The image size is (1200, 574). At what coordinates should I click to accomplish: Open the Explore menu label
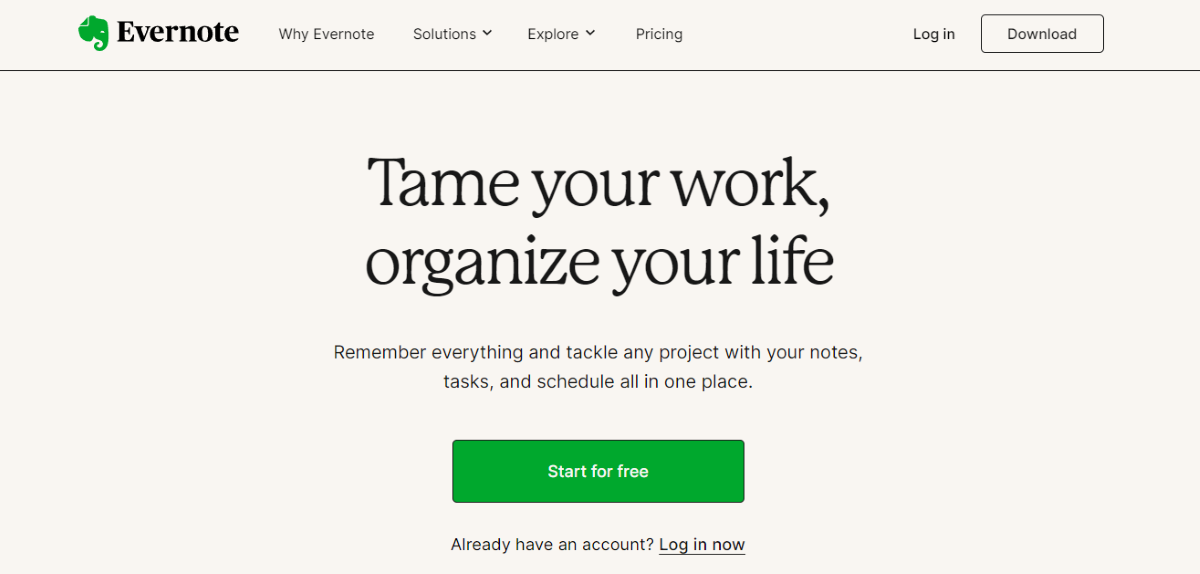pos(553,34)
